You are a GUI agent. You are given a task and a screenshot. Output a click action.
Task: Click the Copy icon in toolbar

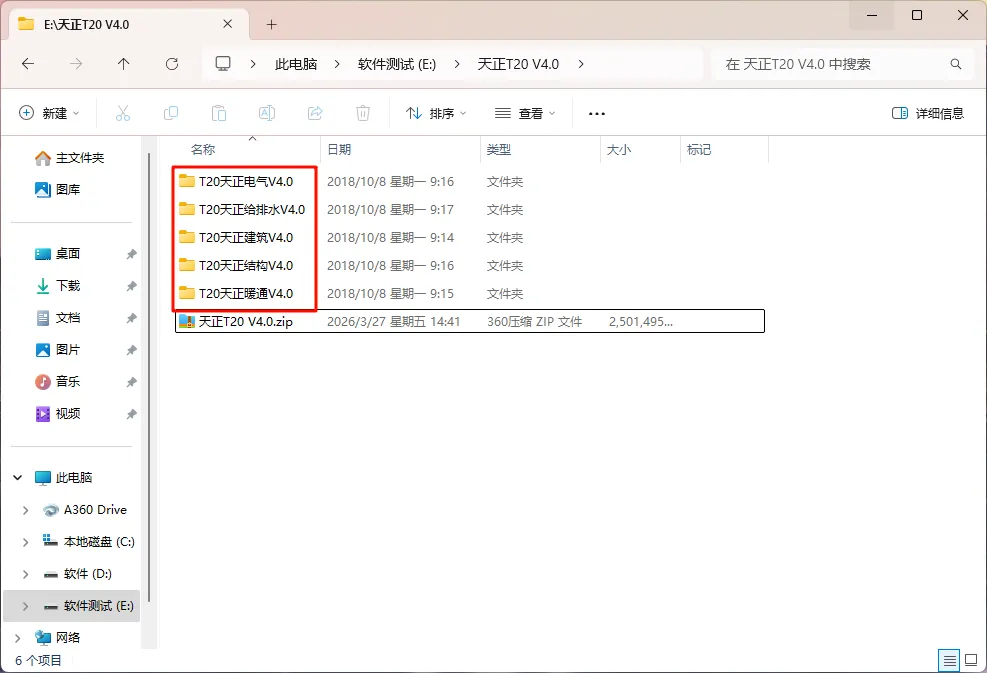point(171,113)
